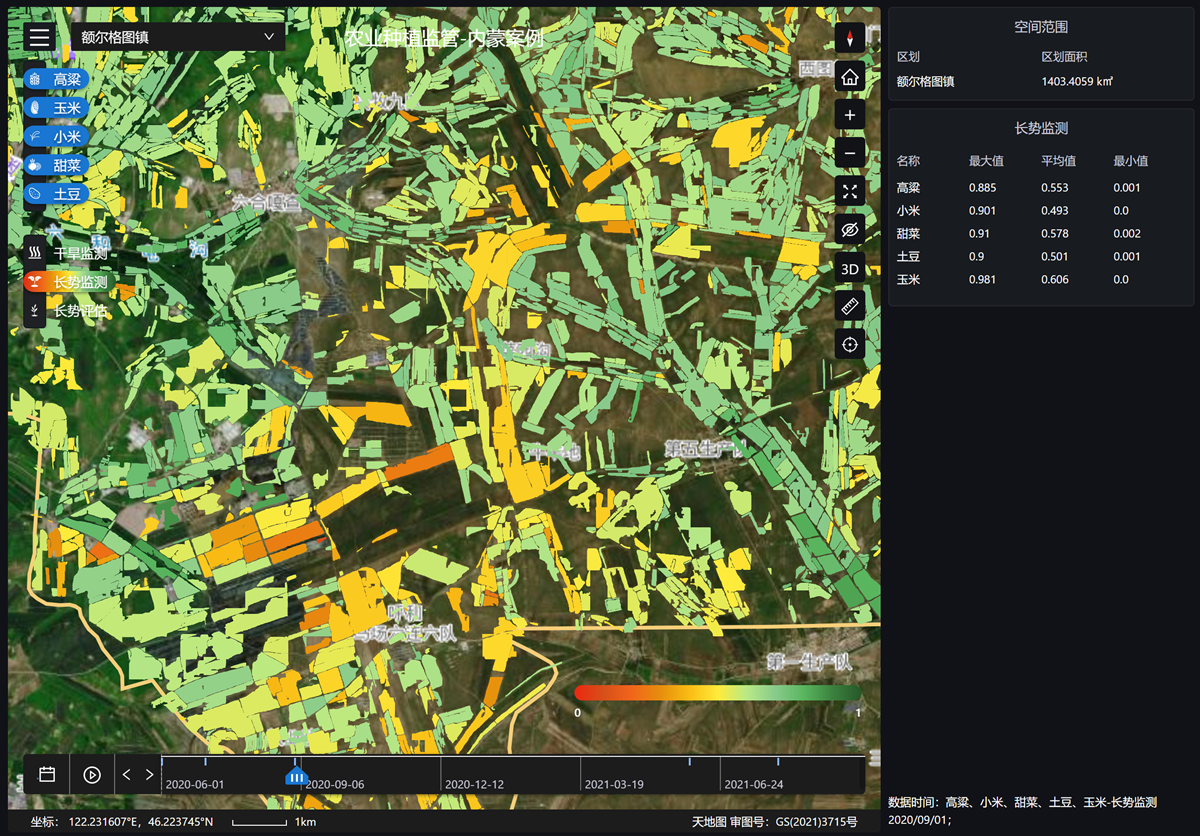Screen dimensions: 1200x836
Task: Zoom in using plus button
Action: [850, 115]
